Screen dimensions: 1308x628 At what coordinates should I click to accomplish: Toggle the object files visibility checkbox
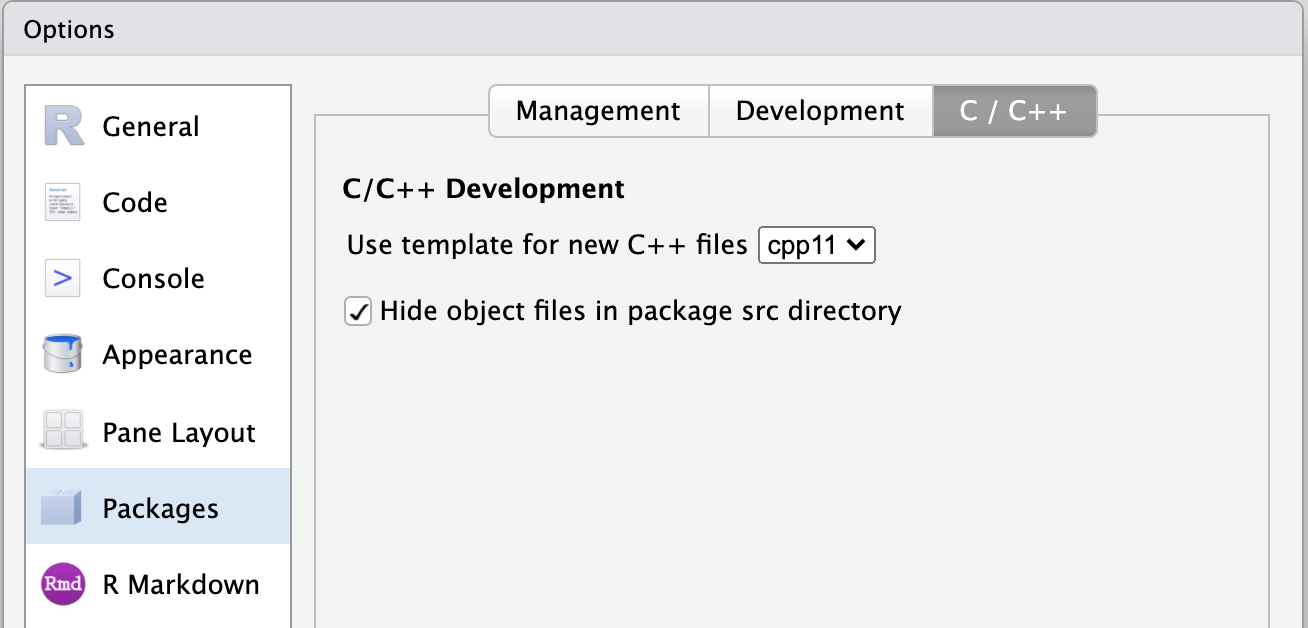(358, 311)
